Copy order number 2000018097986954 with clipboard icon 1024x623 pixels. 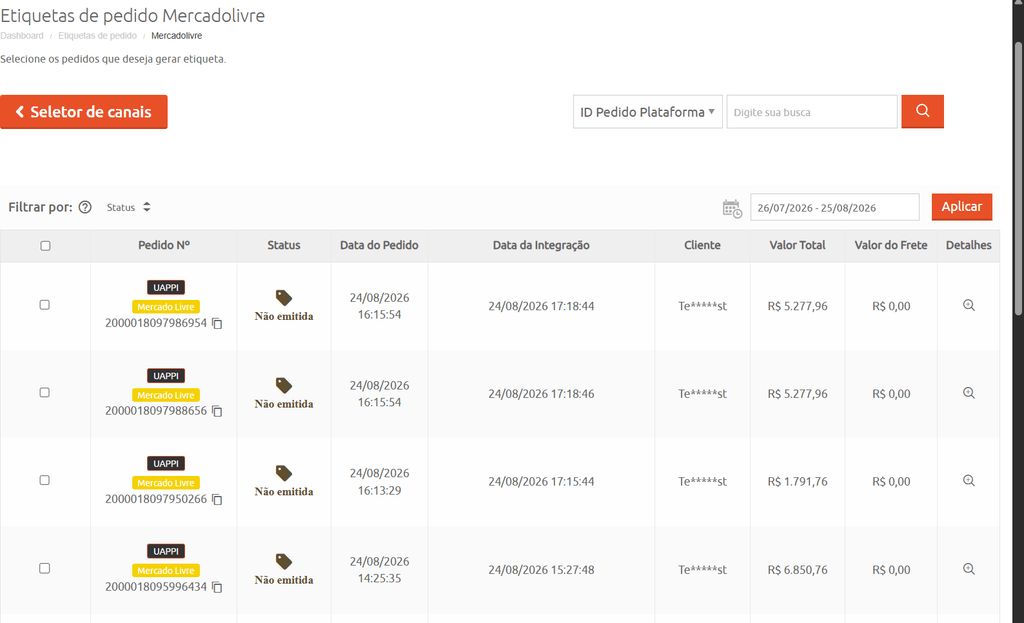(217, 323)
